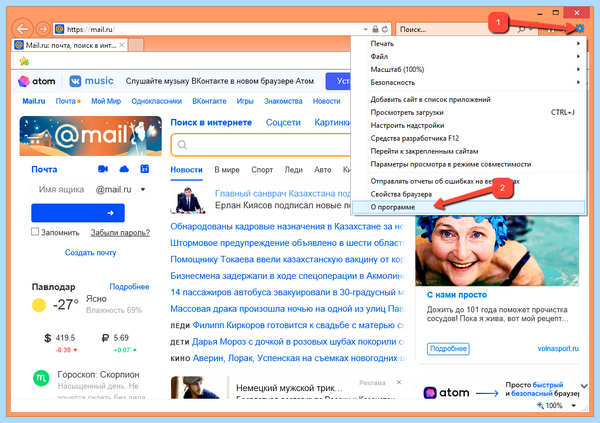Select the Спорт news tab
The width and height of the screenshot is (600, 423).
(262, 170)
